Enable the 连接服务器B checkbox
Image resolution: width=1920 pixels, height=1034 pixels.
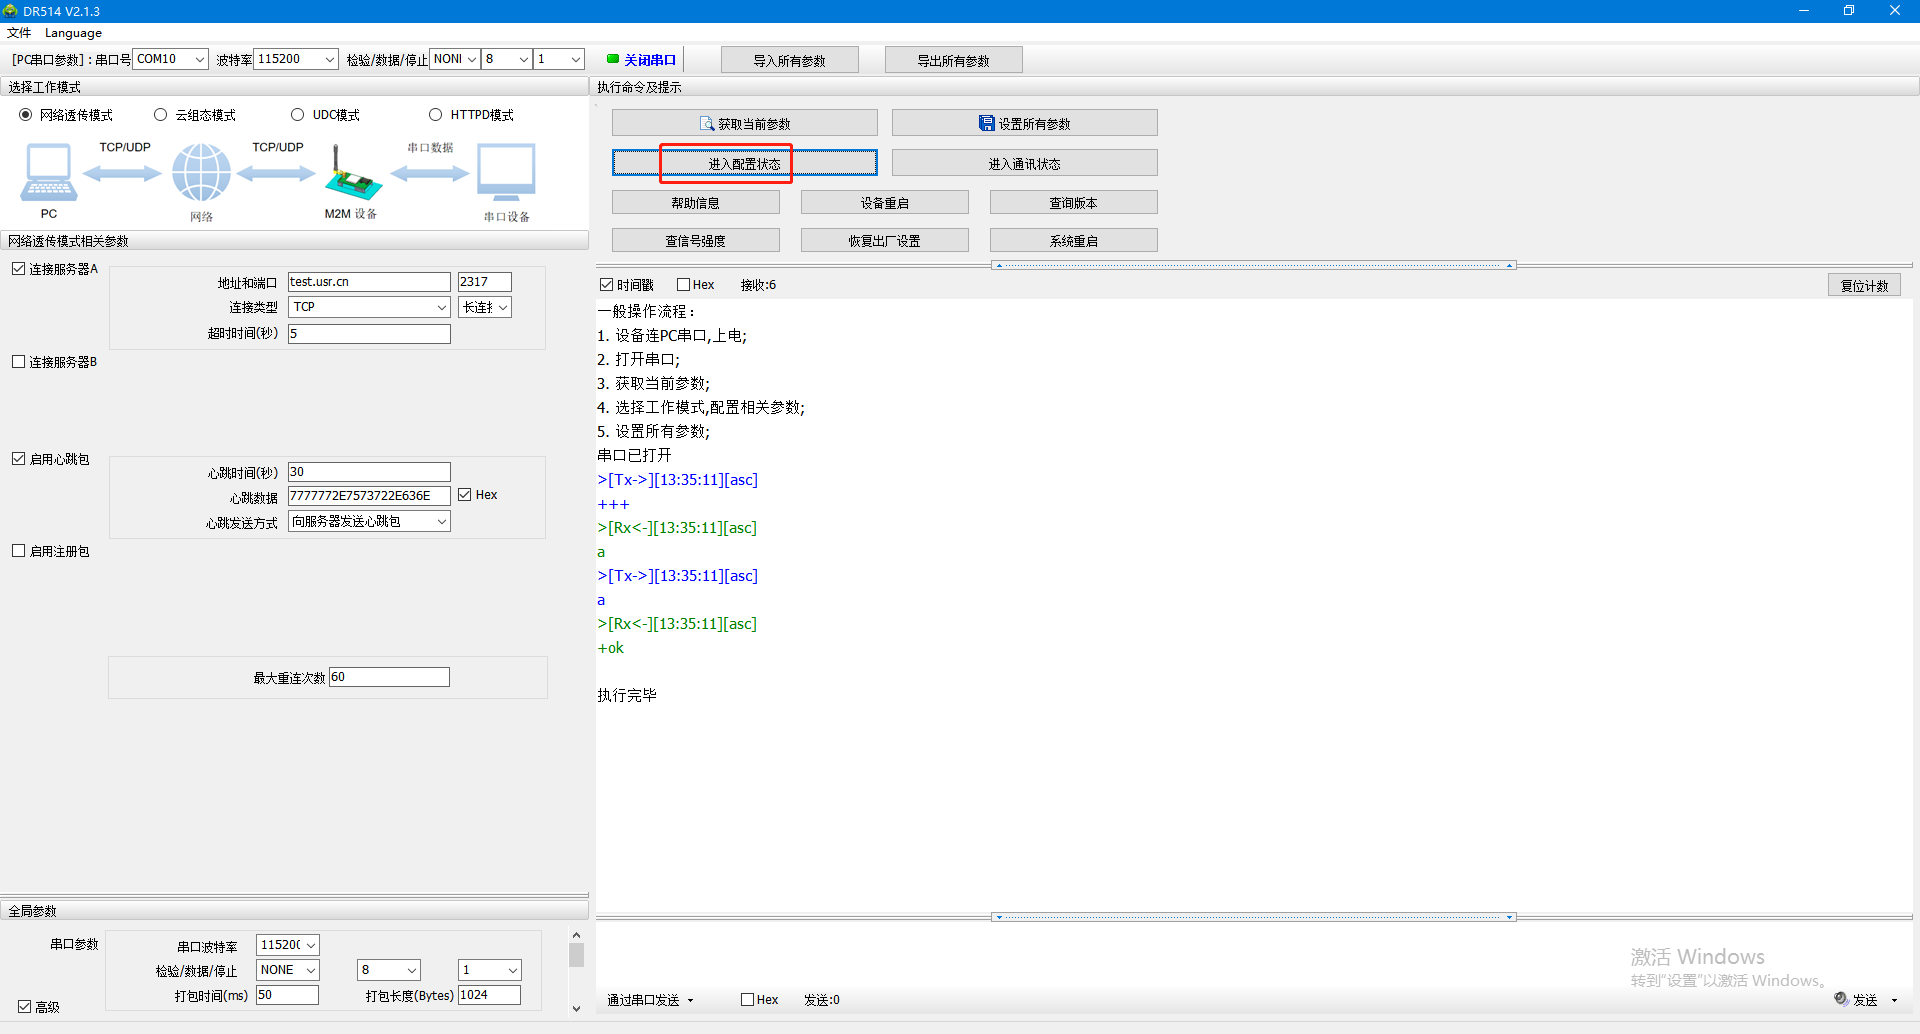tap(18, 362)
